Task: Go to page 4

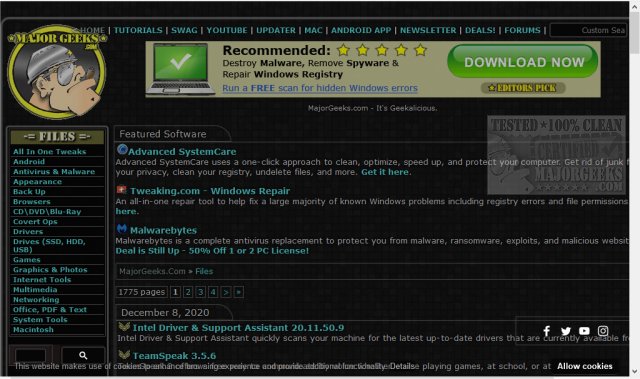Action: coord(213,292)
